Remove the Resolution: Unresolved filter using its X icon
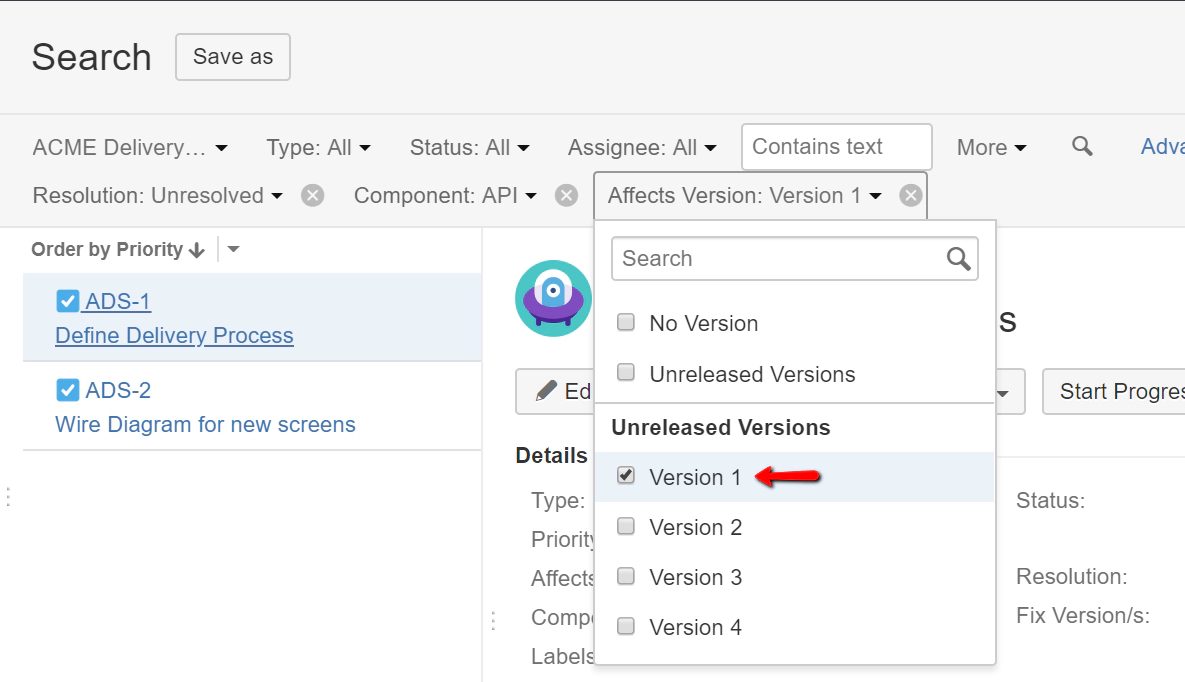Image resolution: width=1185 pixels, height=682 pixels. pos(311,195)
